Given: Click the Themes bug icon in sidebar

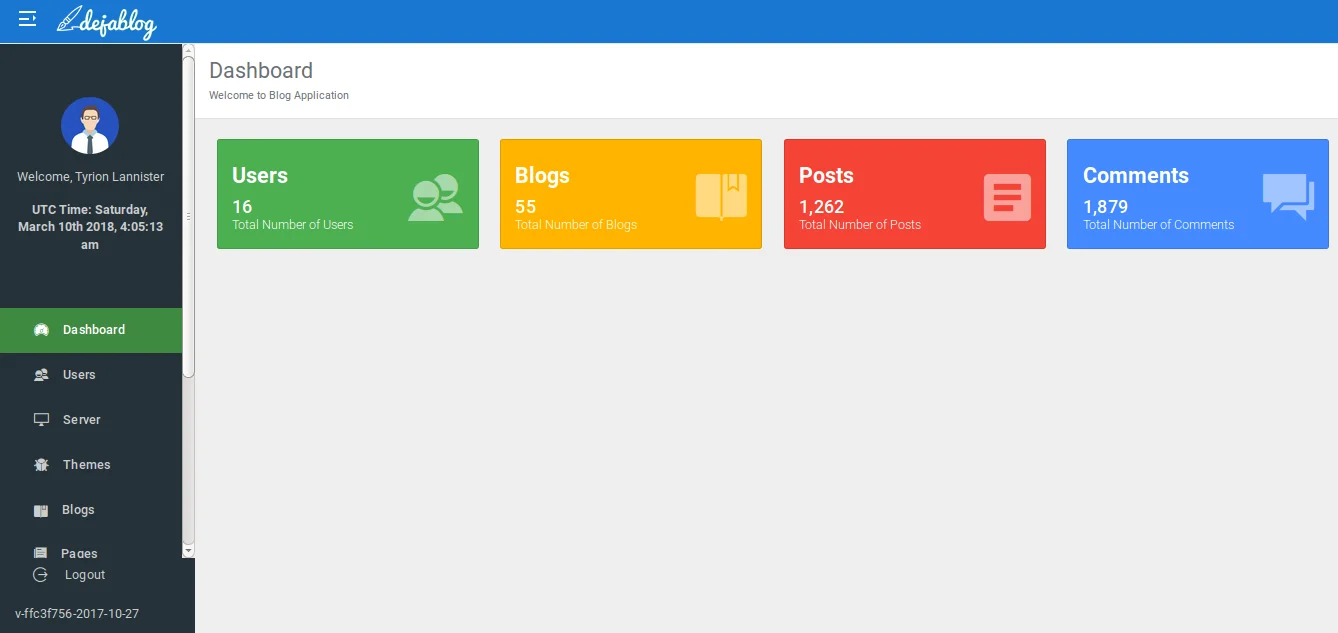Looking at the screenshot, I should pyautogui.click(x=41, y=465).
